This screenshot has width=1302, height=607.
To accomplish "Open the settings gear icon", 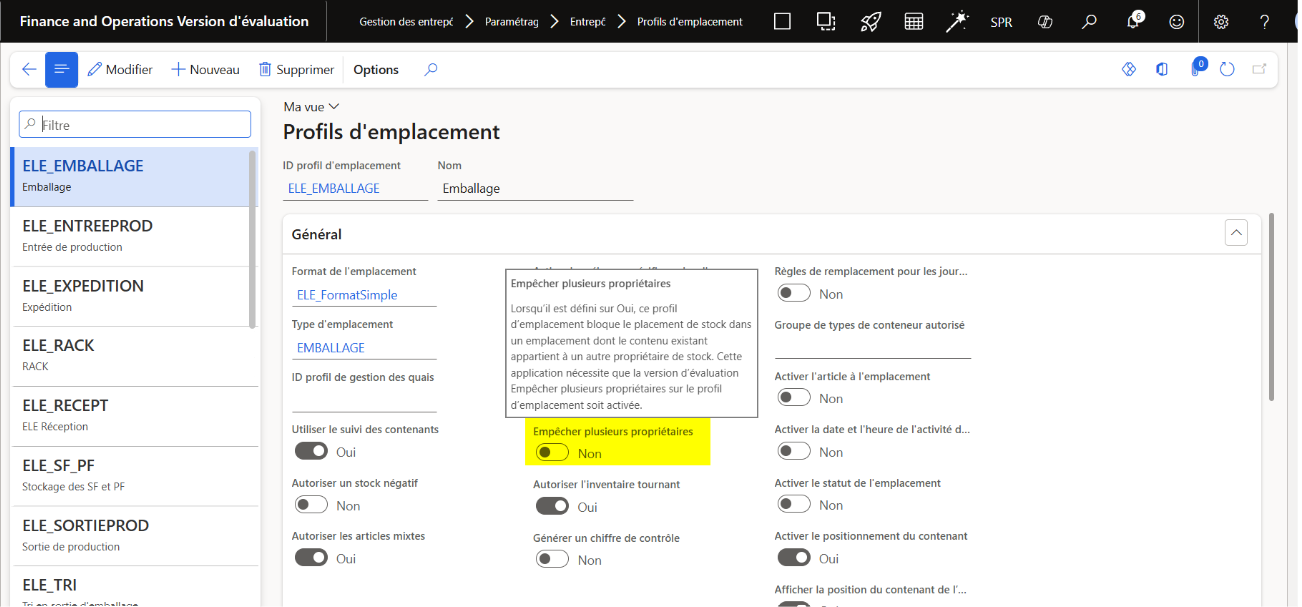I will (1221, 22).
